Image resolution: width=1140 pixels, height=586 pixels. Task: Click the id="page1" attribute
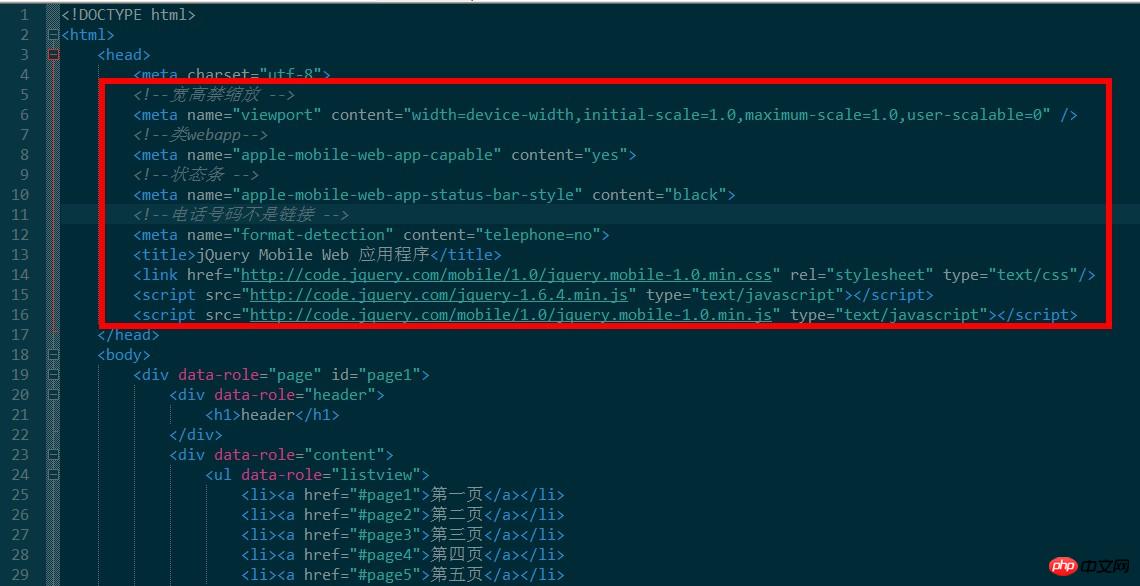[376, 375]
